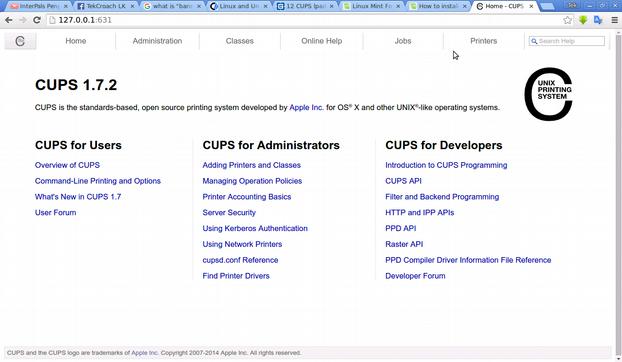The height and width of the screenshot is (362, 622).
Task: Open Find Printer Drivers link
Action: [236, 276]
